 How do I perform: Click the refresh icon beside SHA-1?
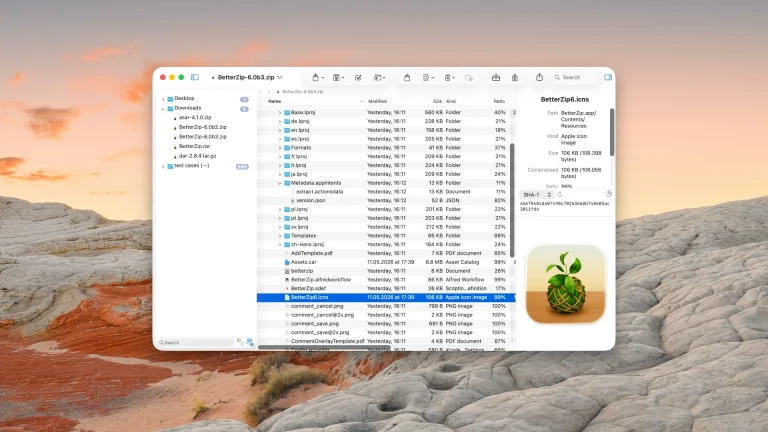click(560, 194)
